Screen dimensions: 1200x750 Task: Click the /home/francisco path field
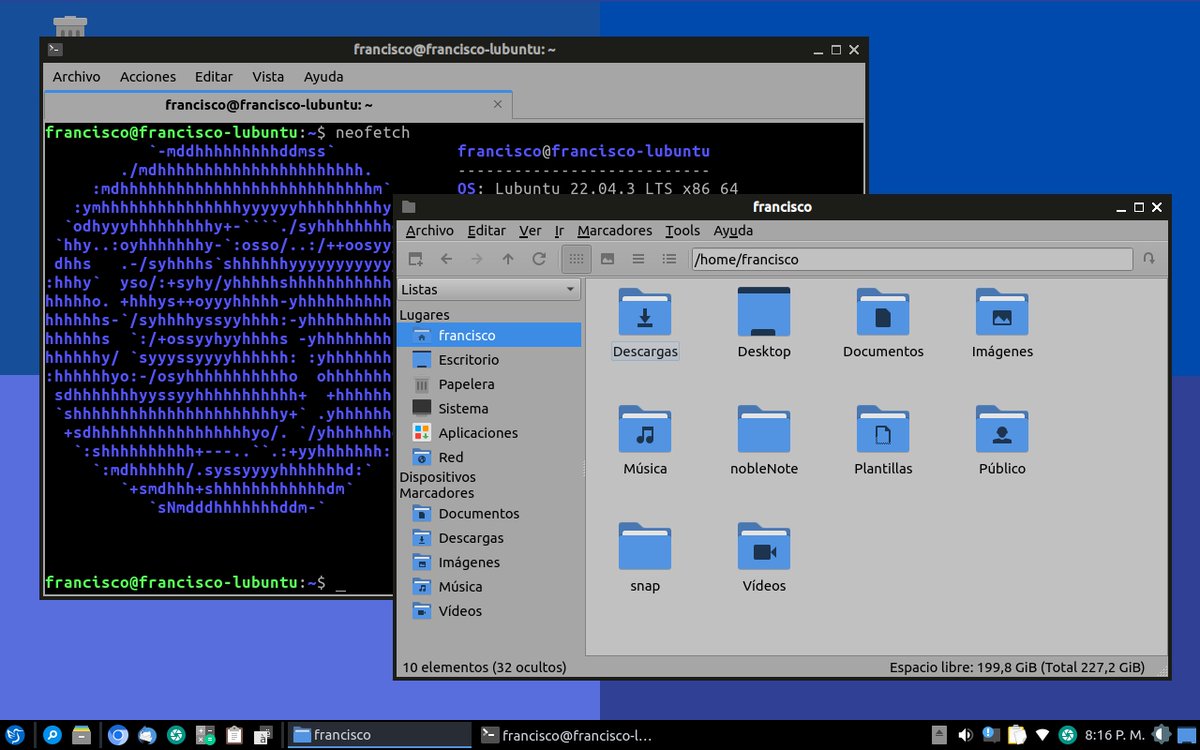pyautogui.click(x=912, y=259)
